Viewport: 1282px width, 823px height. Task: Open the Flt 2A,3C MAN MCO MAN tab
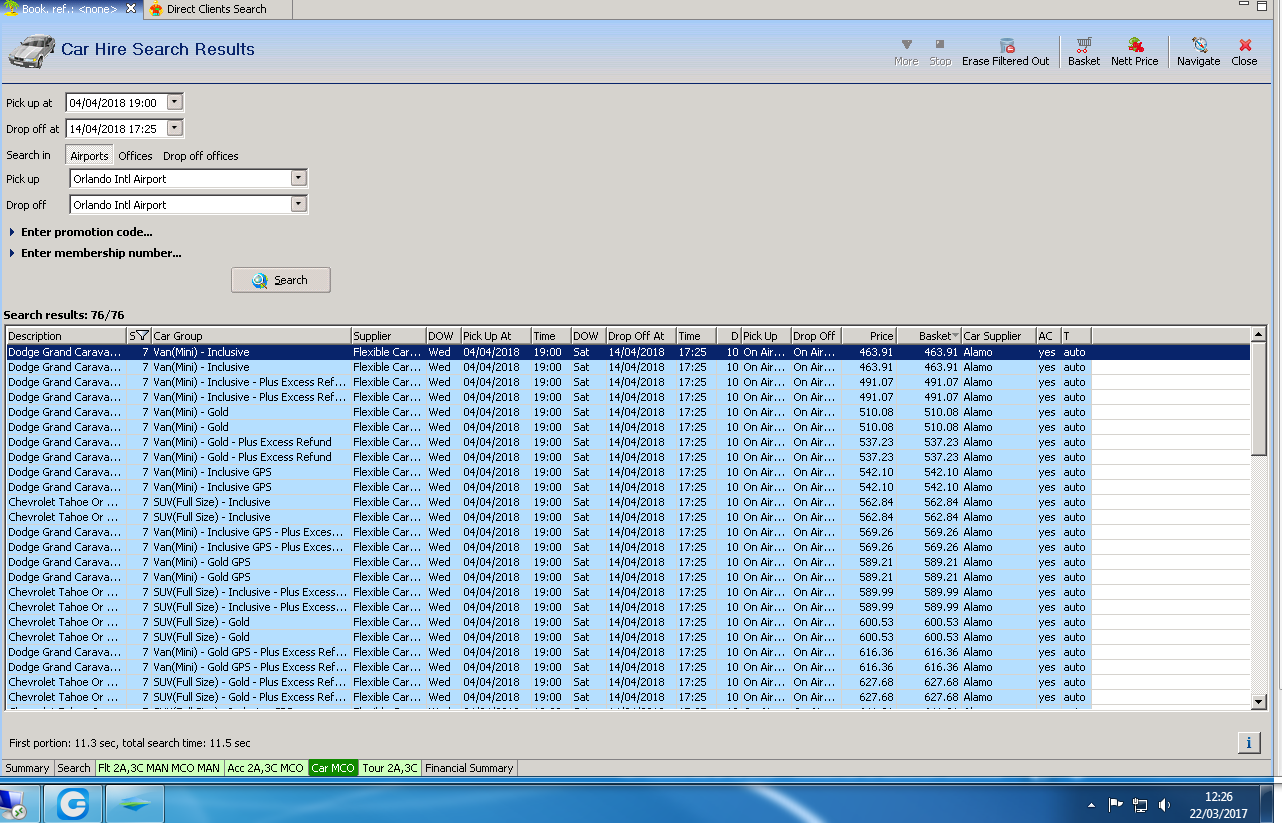[x=159, y=768]
